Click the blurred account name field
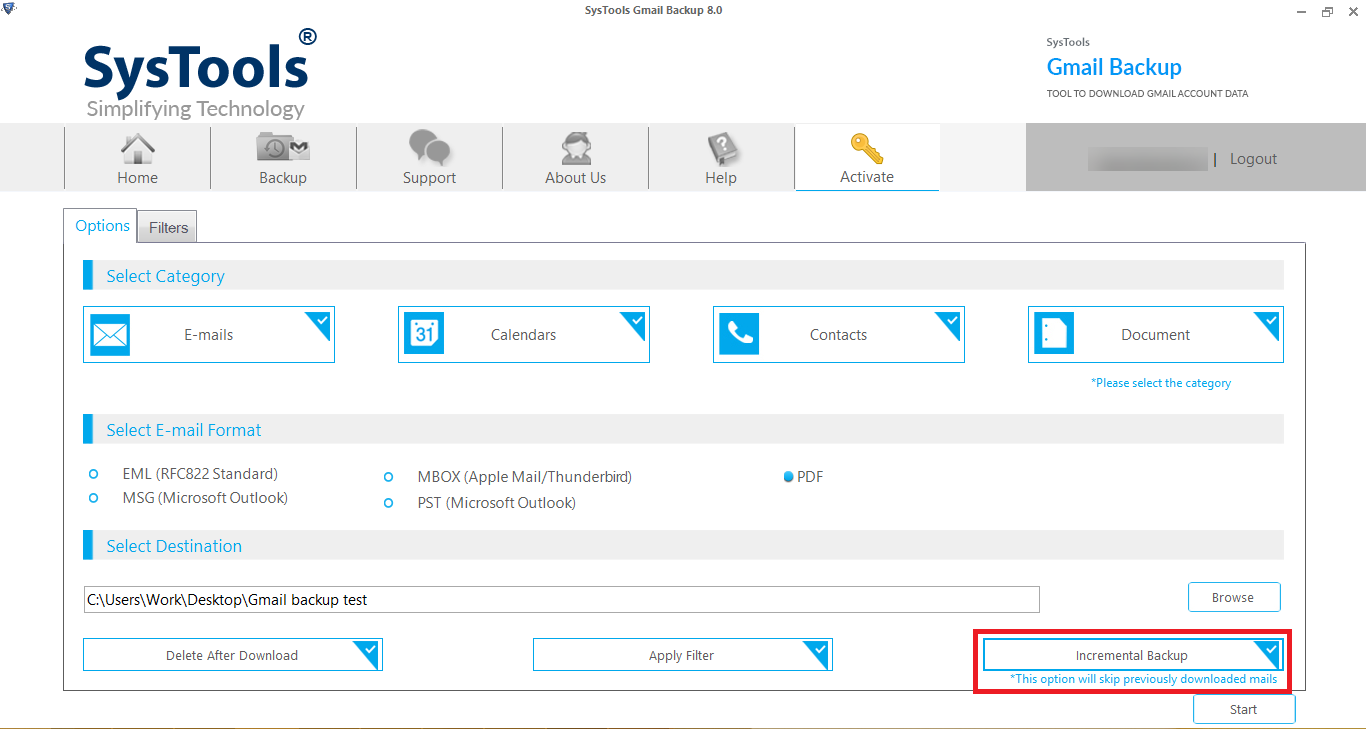 click(1147, 159)
